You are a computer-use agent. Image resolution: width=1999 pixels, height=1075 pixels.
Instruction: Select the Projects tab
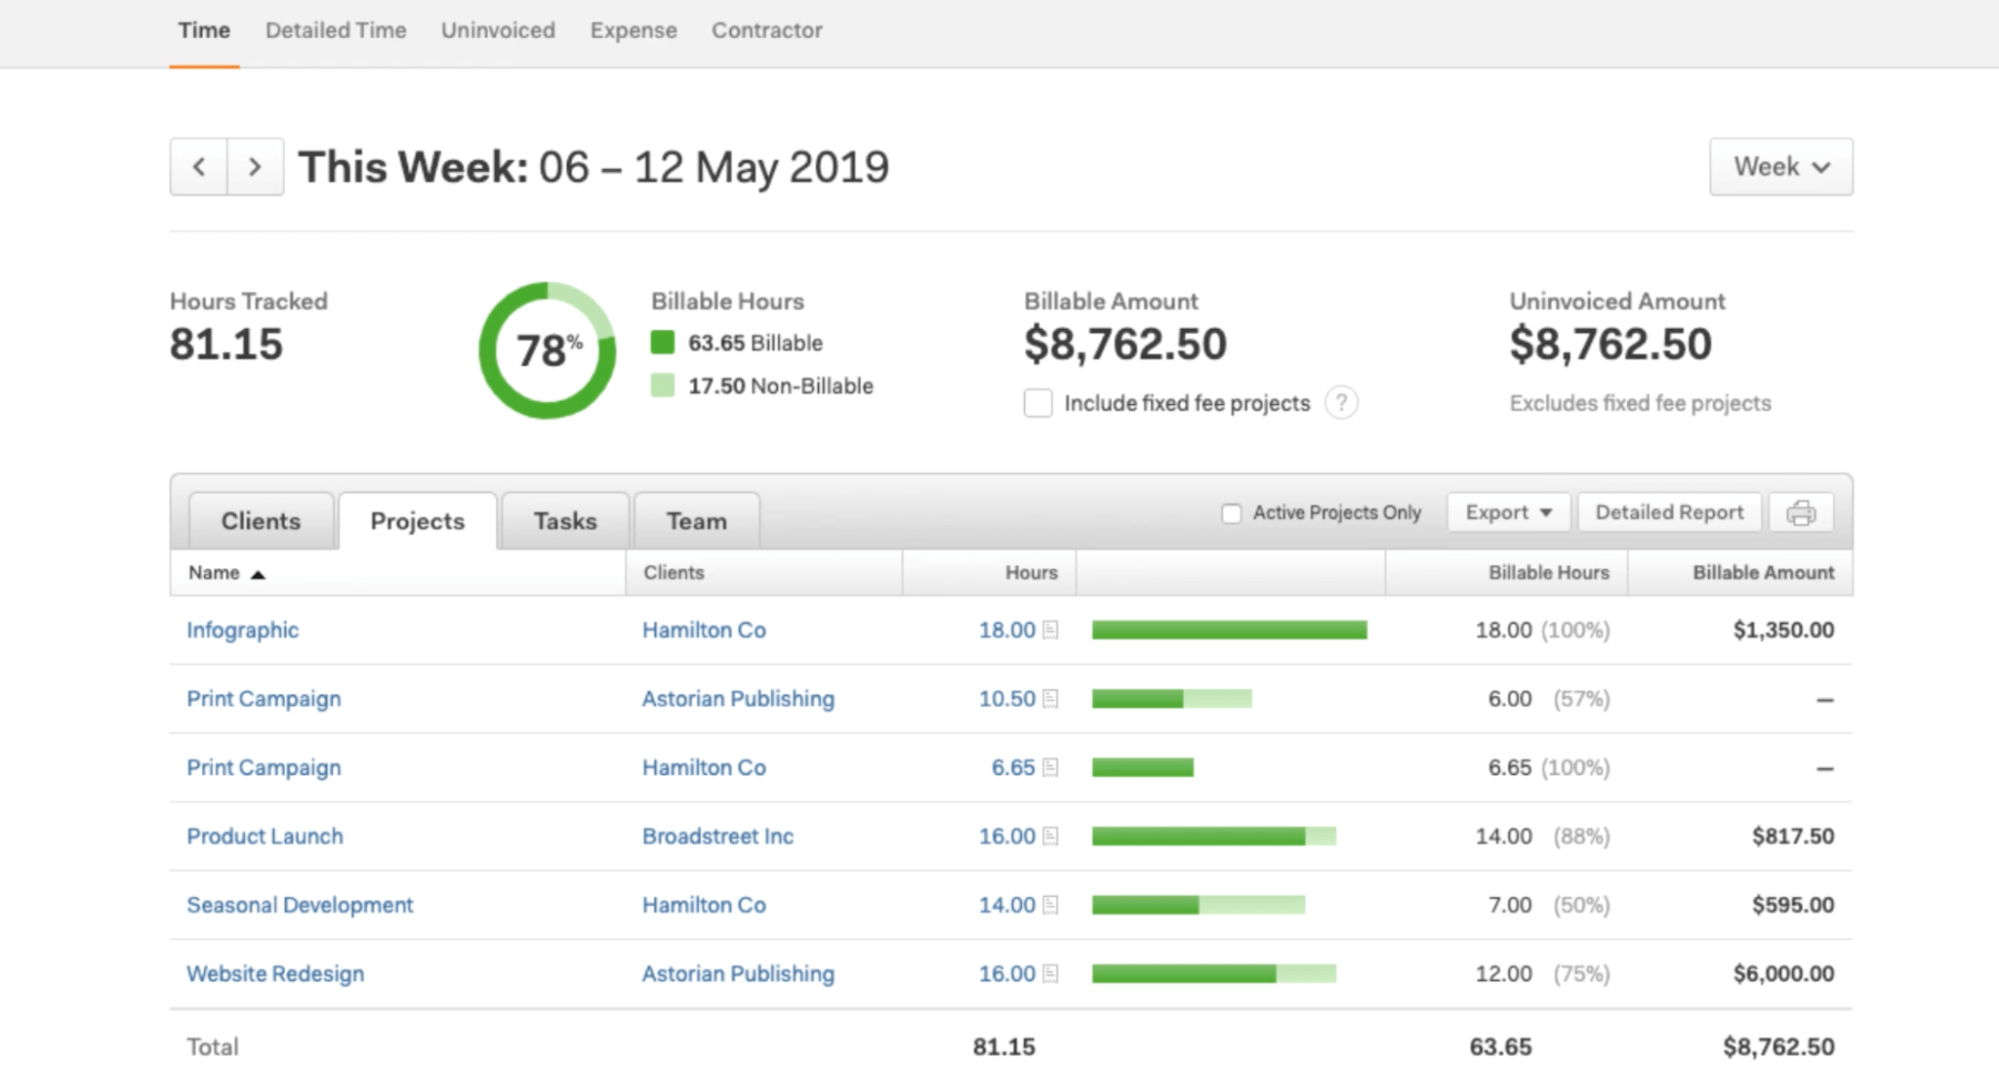click(x=417, y=521)
